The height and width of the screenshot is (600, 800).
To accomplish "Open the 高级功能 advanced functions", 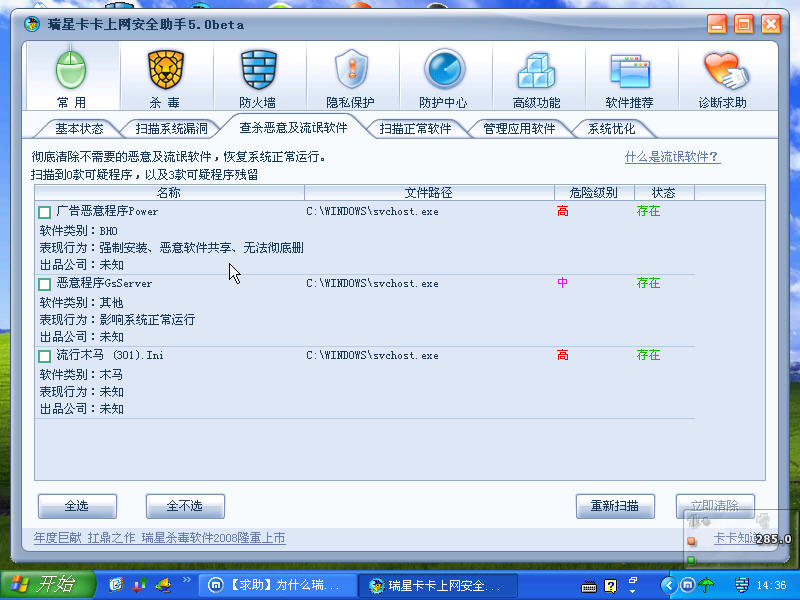I will (x=537, y=77).
